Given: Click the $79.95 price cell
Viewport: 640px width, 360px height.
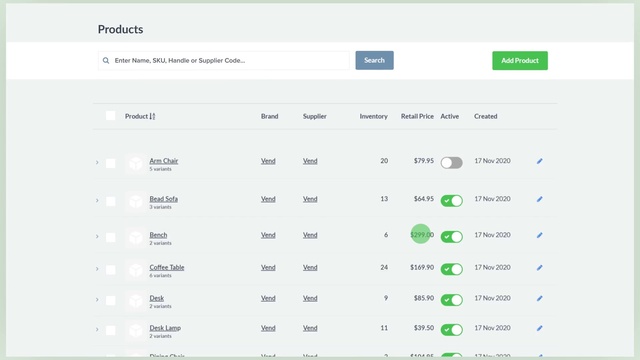Looking at the screenshot, I should (x=424, y=161).
